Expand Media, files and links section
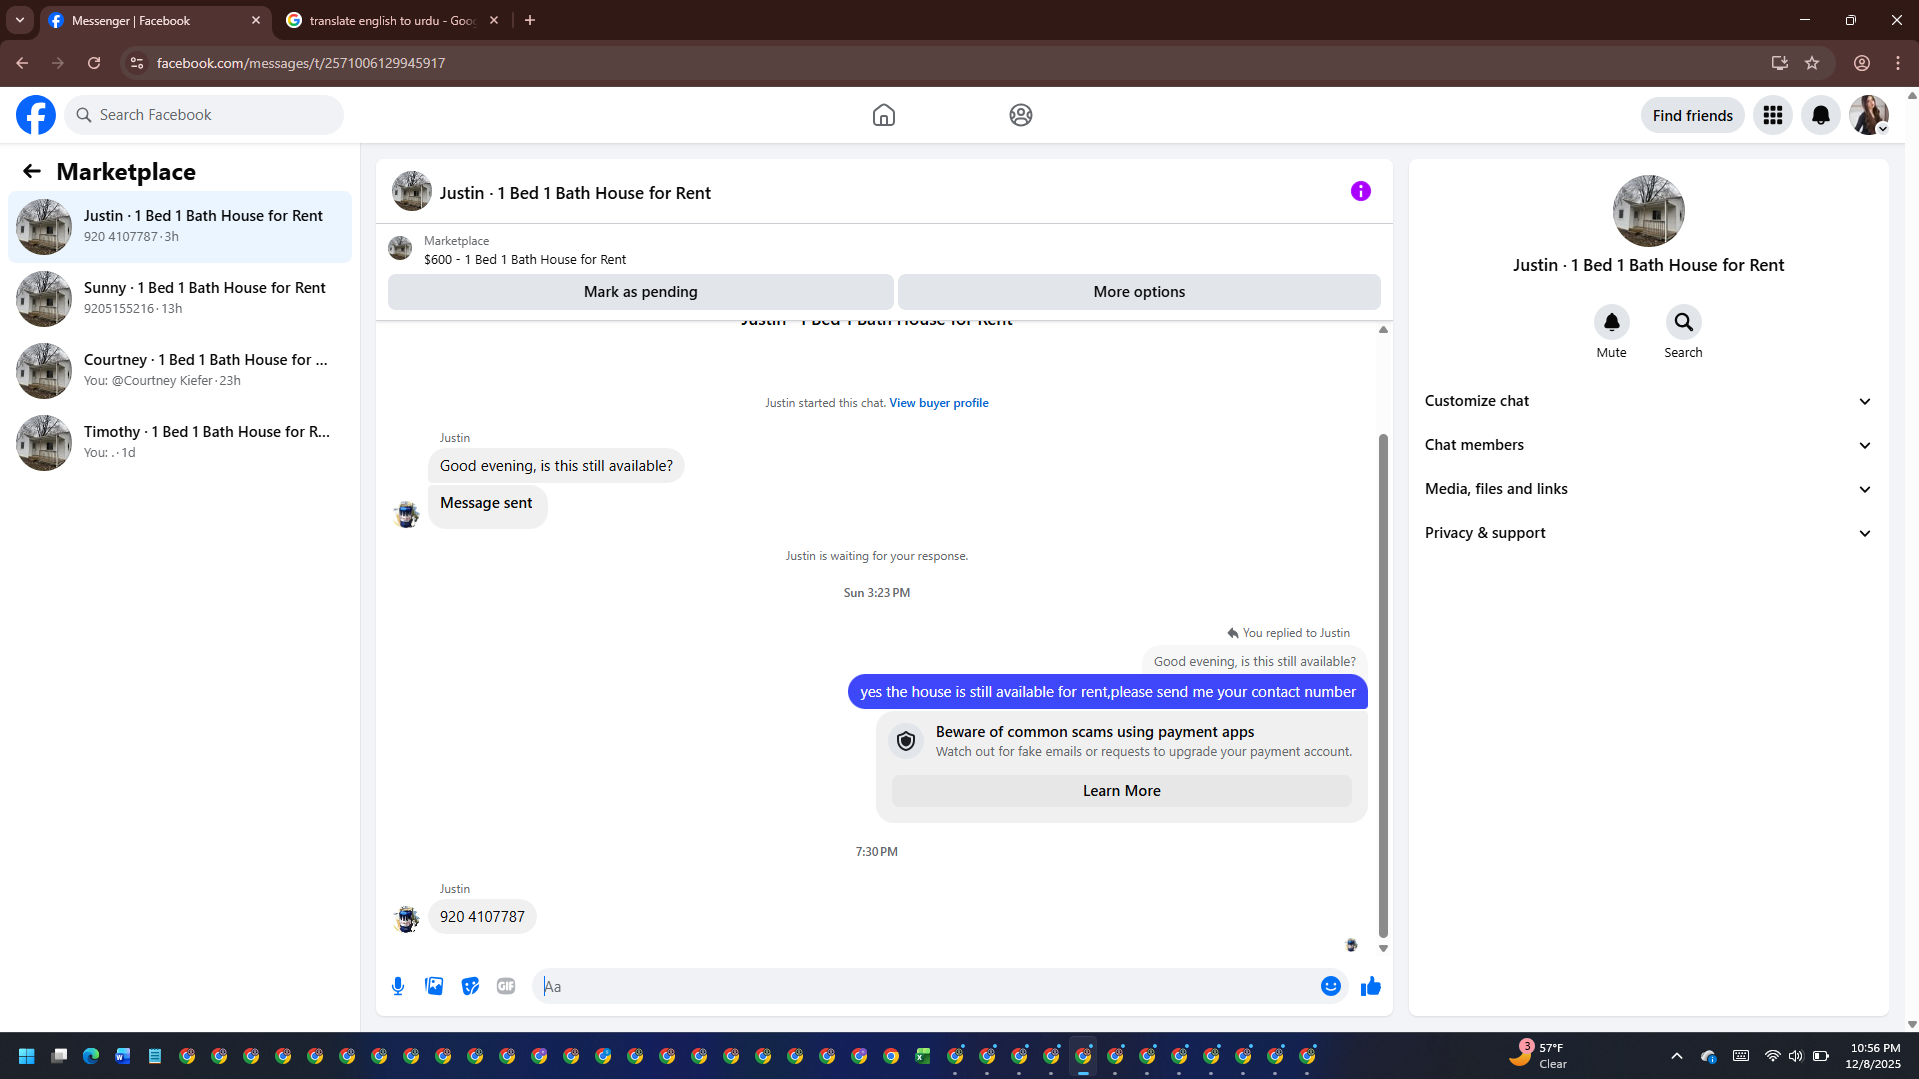Image resolution: width=1919 pixels, height=1079 pixels. [1648, 489]
